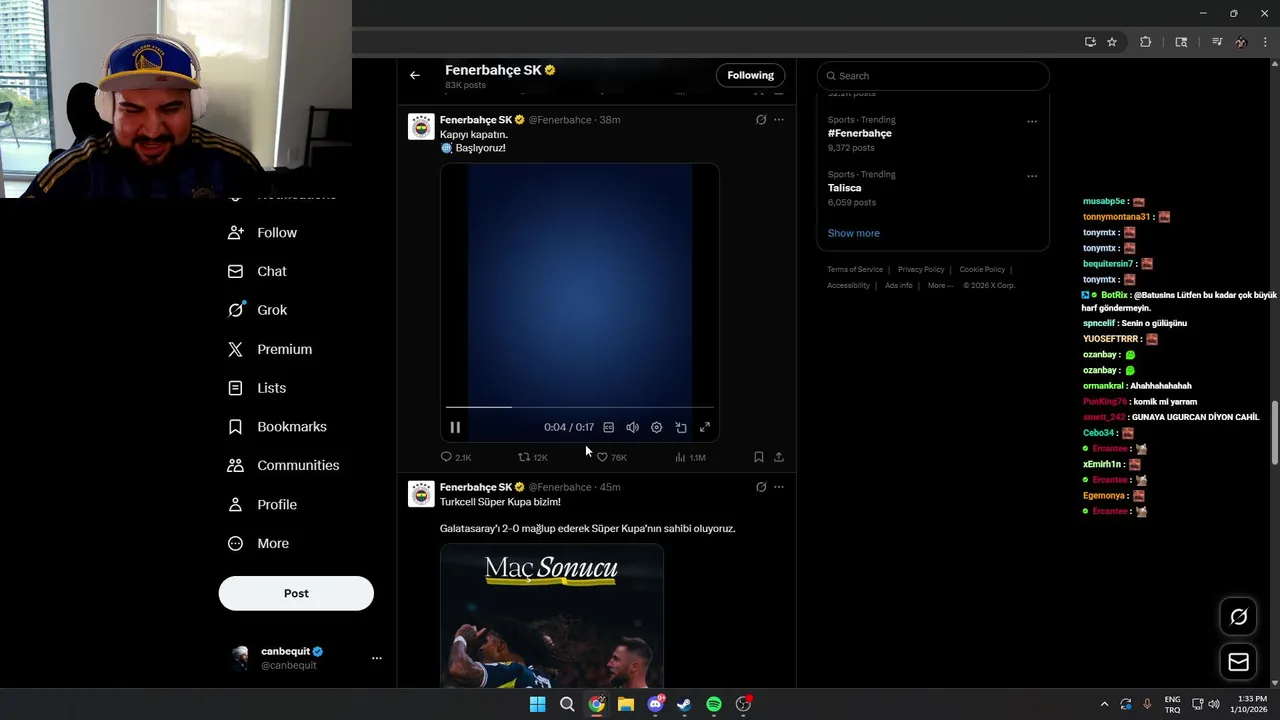Pause the playing video

point(455,427)
